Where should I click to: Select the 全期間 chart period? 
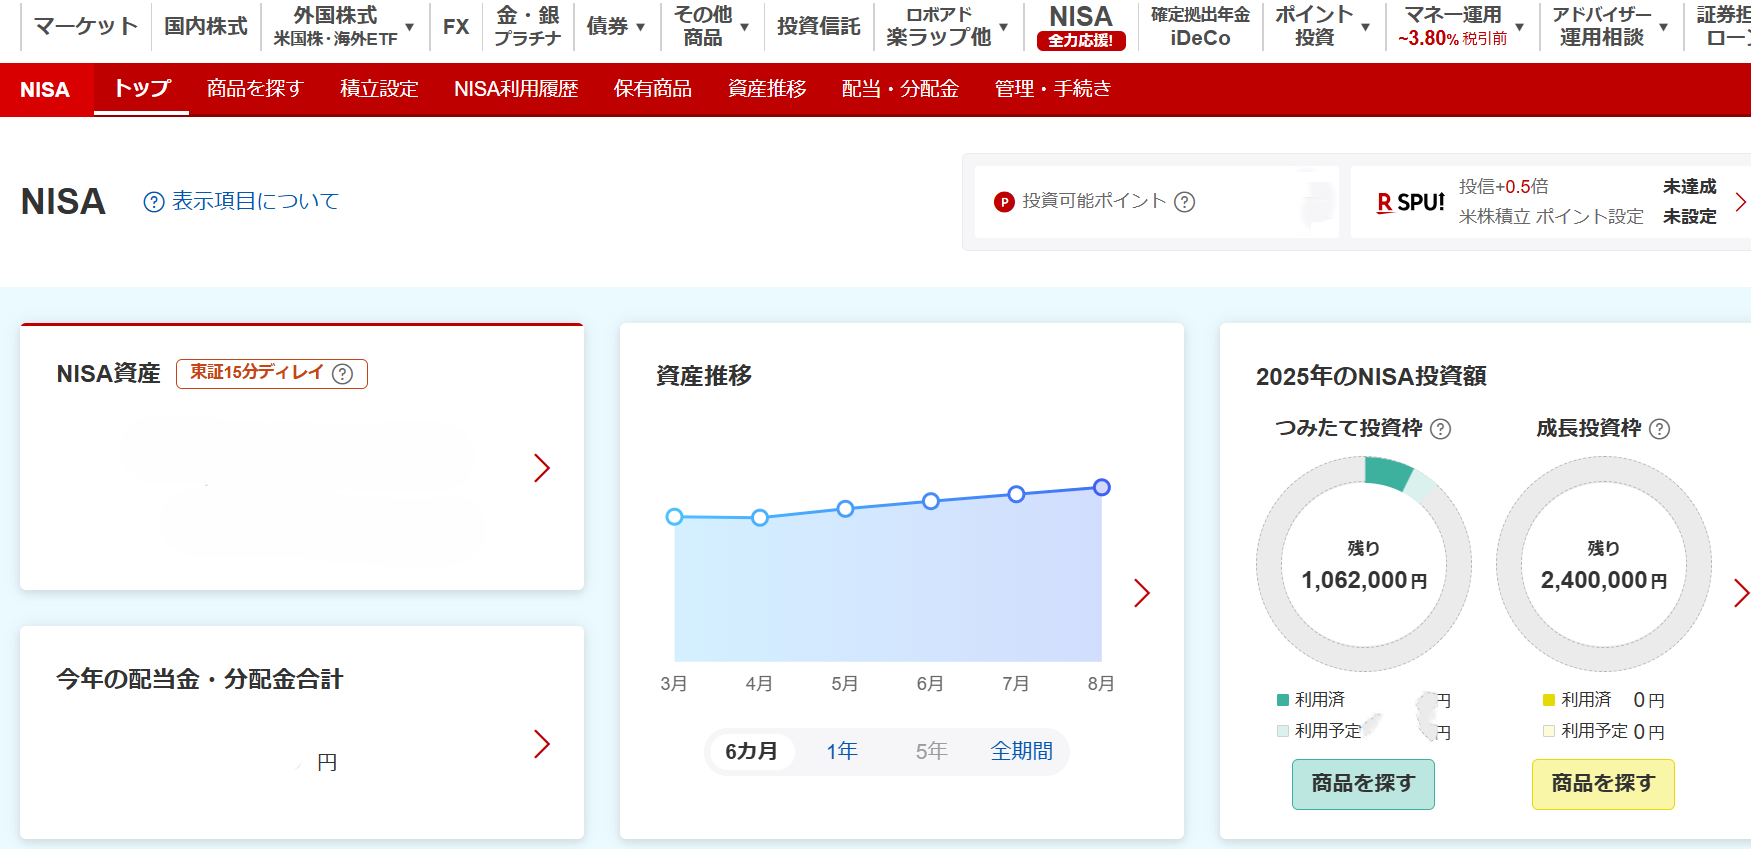[1022, 751]
